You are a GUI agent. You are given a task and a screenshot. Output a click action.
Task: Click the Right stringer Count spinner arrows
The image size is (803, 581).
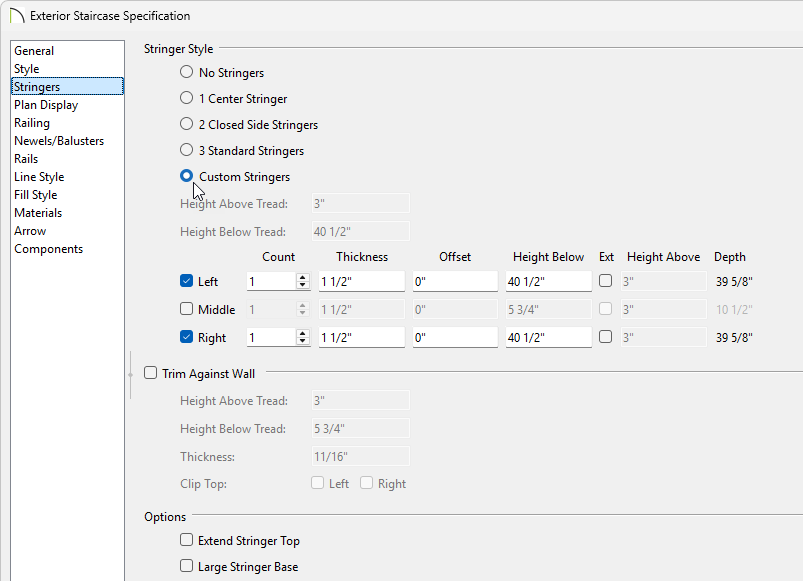click(302, 338)
